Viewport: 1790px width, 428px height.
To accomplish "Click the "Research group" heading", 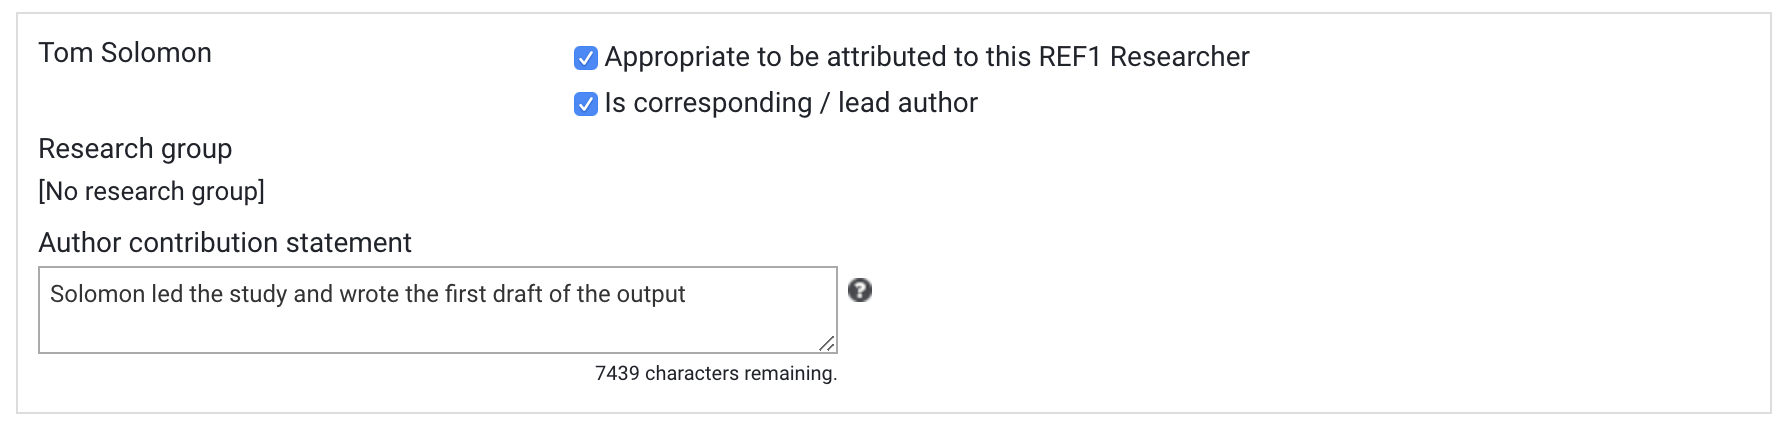I will (135, 149).
